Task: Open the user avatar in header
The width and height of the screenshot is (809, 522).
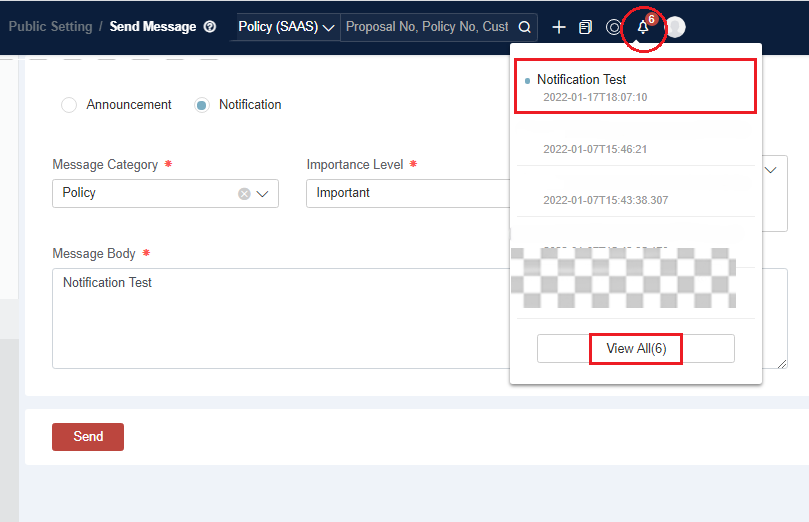Action: [x=676, y=27]
